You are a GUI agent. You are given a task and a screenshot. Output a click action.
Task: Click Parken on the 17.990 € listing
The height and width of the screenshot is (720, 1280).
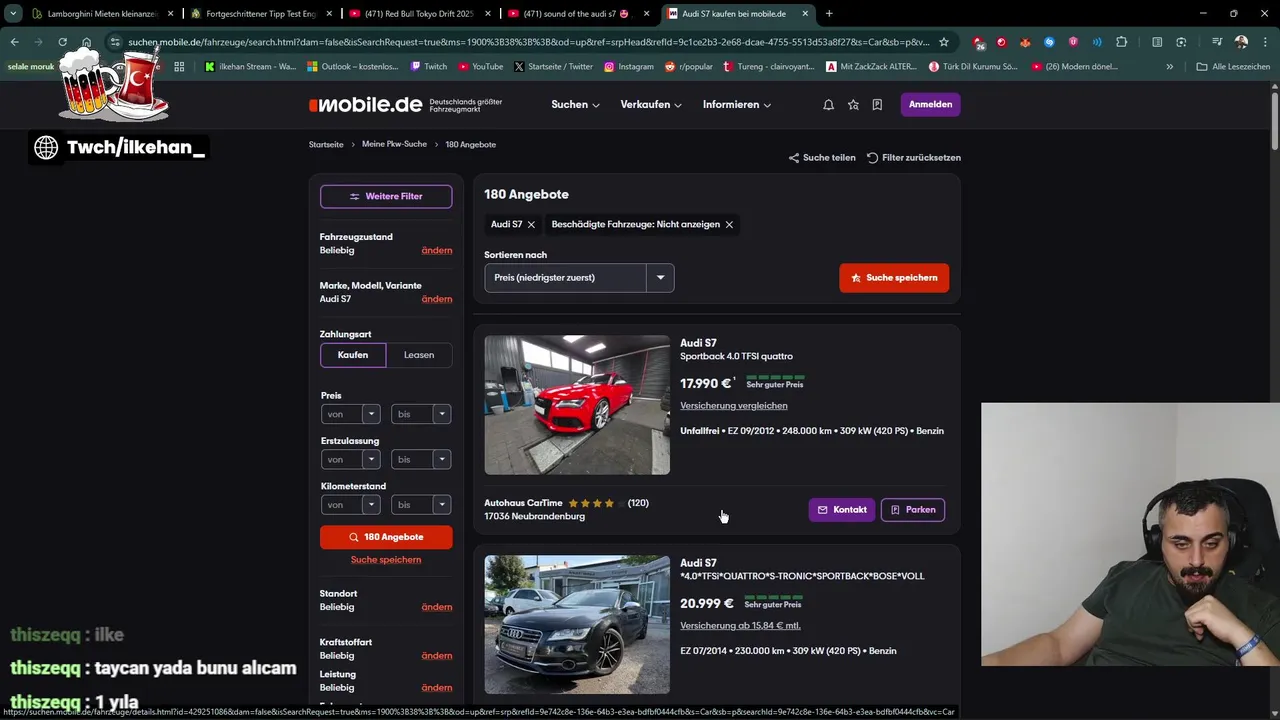tap(913, 510)
